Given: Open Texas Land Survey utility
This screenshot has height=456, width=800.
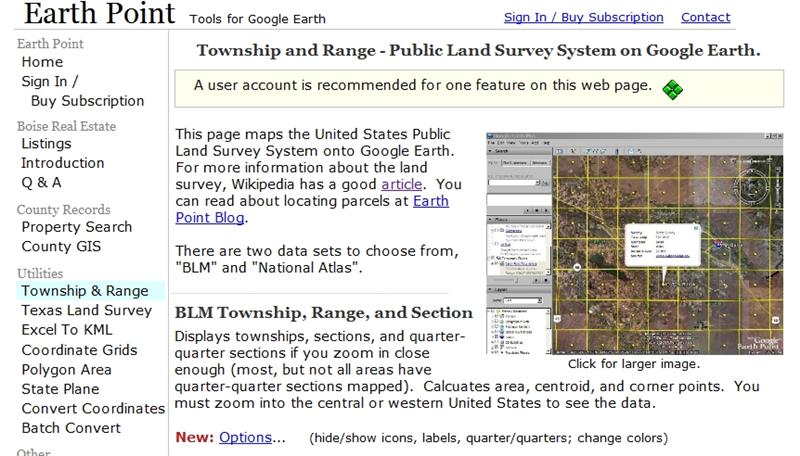Looking at the screenshot, I should coord(87,311).
